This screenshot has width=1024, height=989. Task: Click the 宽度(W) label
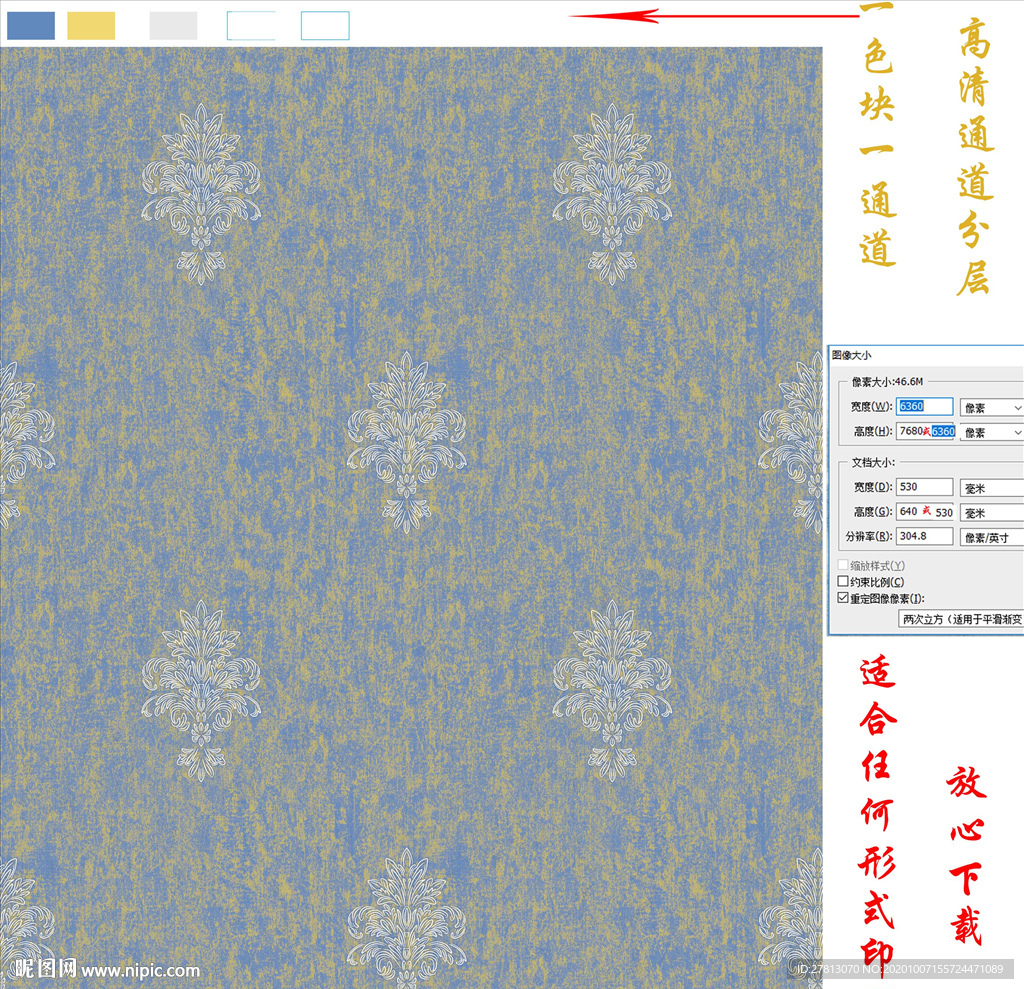(x=871, y=406)
